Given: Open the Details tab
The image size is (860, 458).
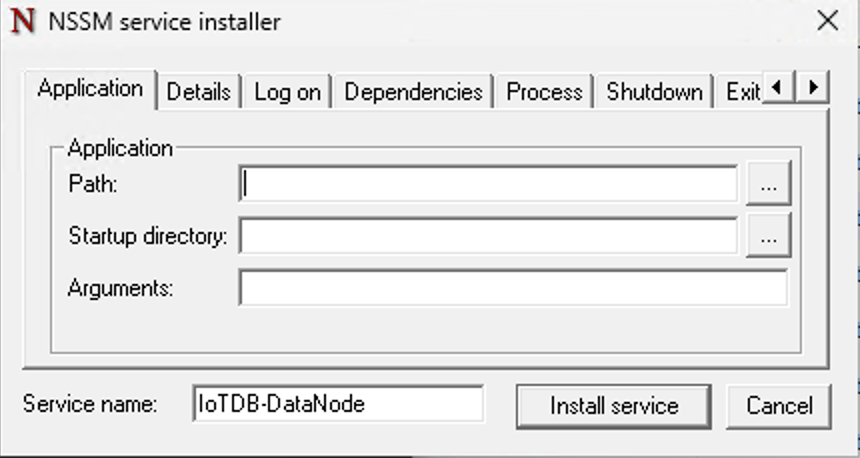Looking at the screenshot, I should point(198,92).
